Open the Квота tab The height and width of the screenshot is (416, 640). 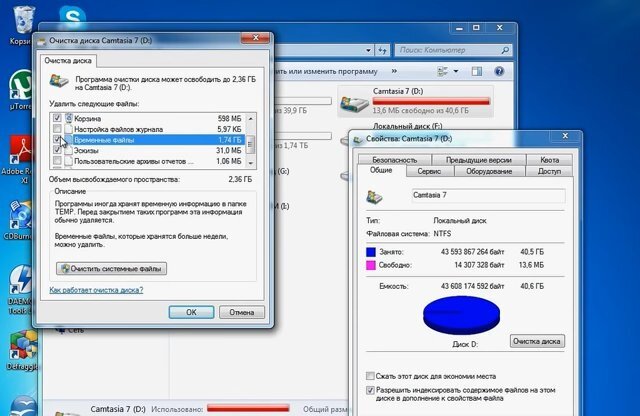tap(549, 160)
